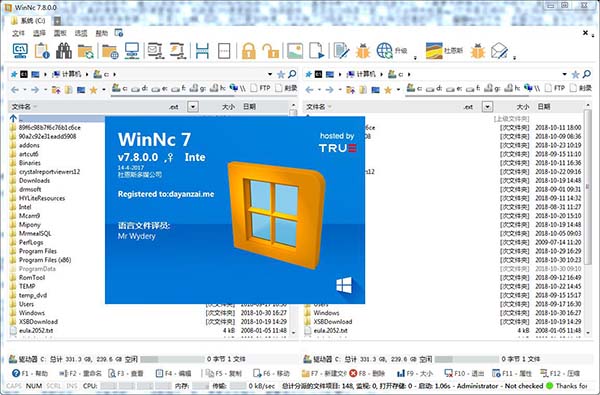This screenshot has width=600, height=395.
Task: Go back using left panel back arrow
Action: (x=15, y=90)
